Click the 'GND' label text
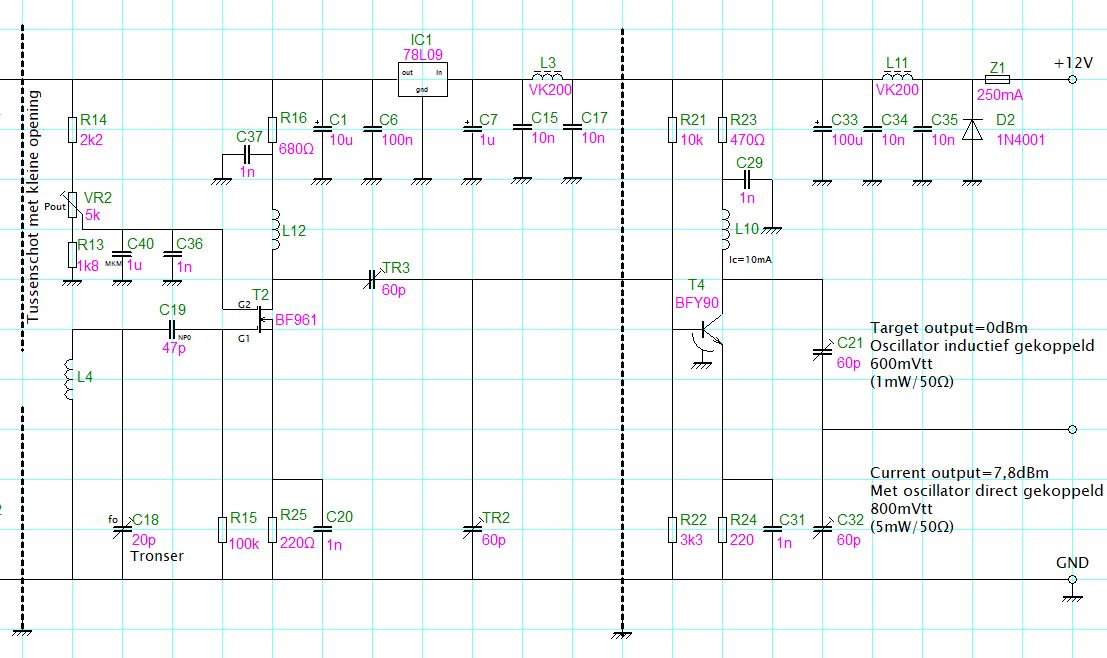1107x658 pixels. (1072, 563)
